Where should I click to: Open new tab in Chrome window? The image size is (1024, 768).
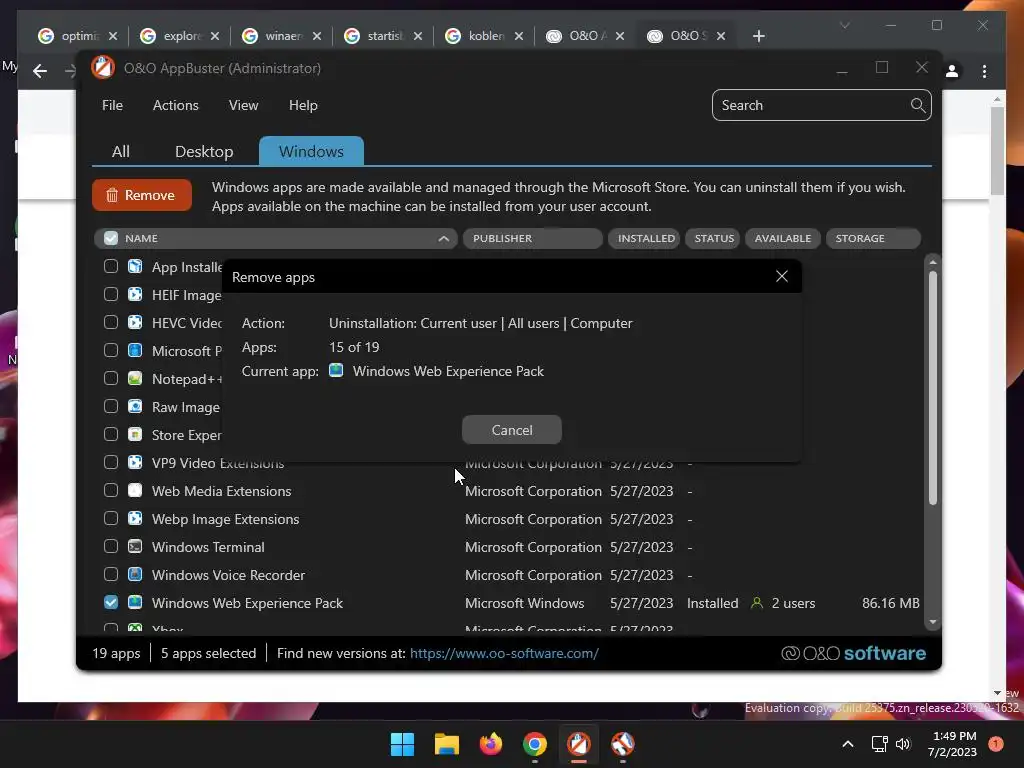point(758,36)
